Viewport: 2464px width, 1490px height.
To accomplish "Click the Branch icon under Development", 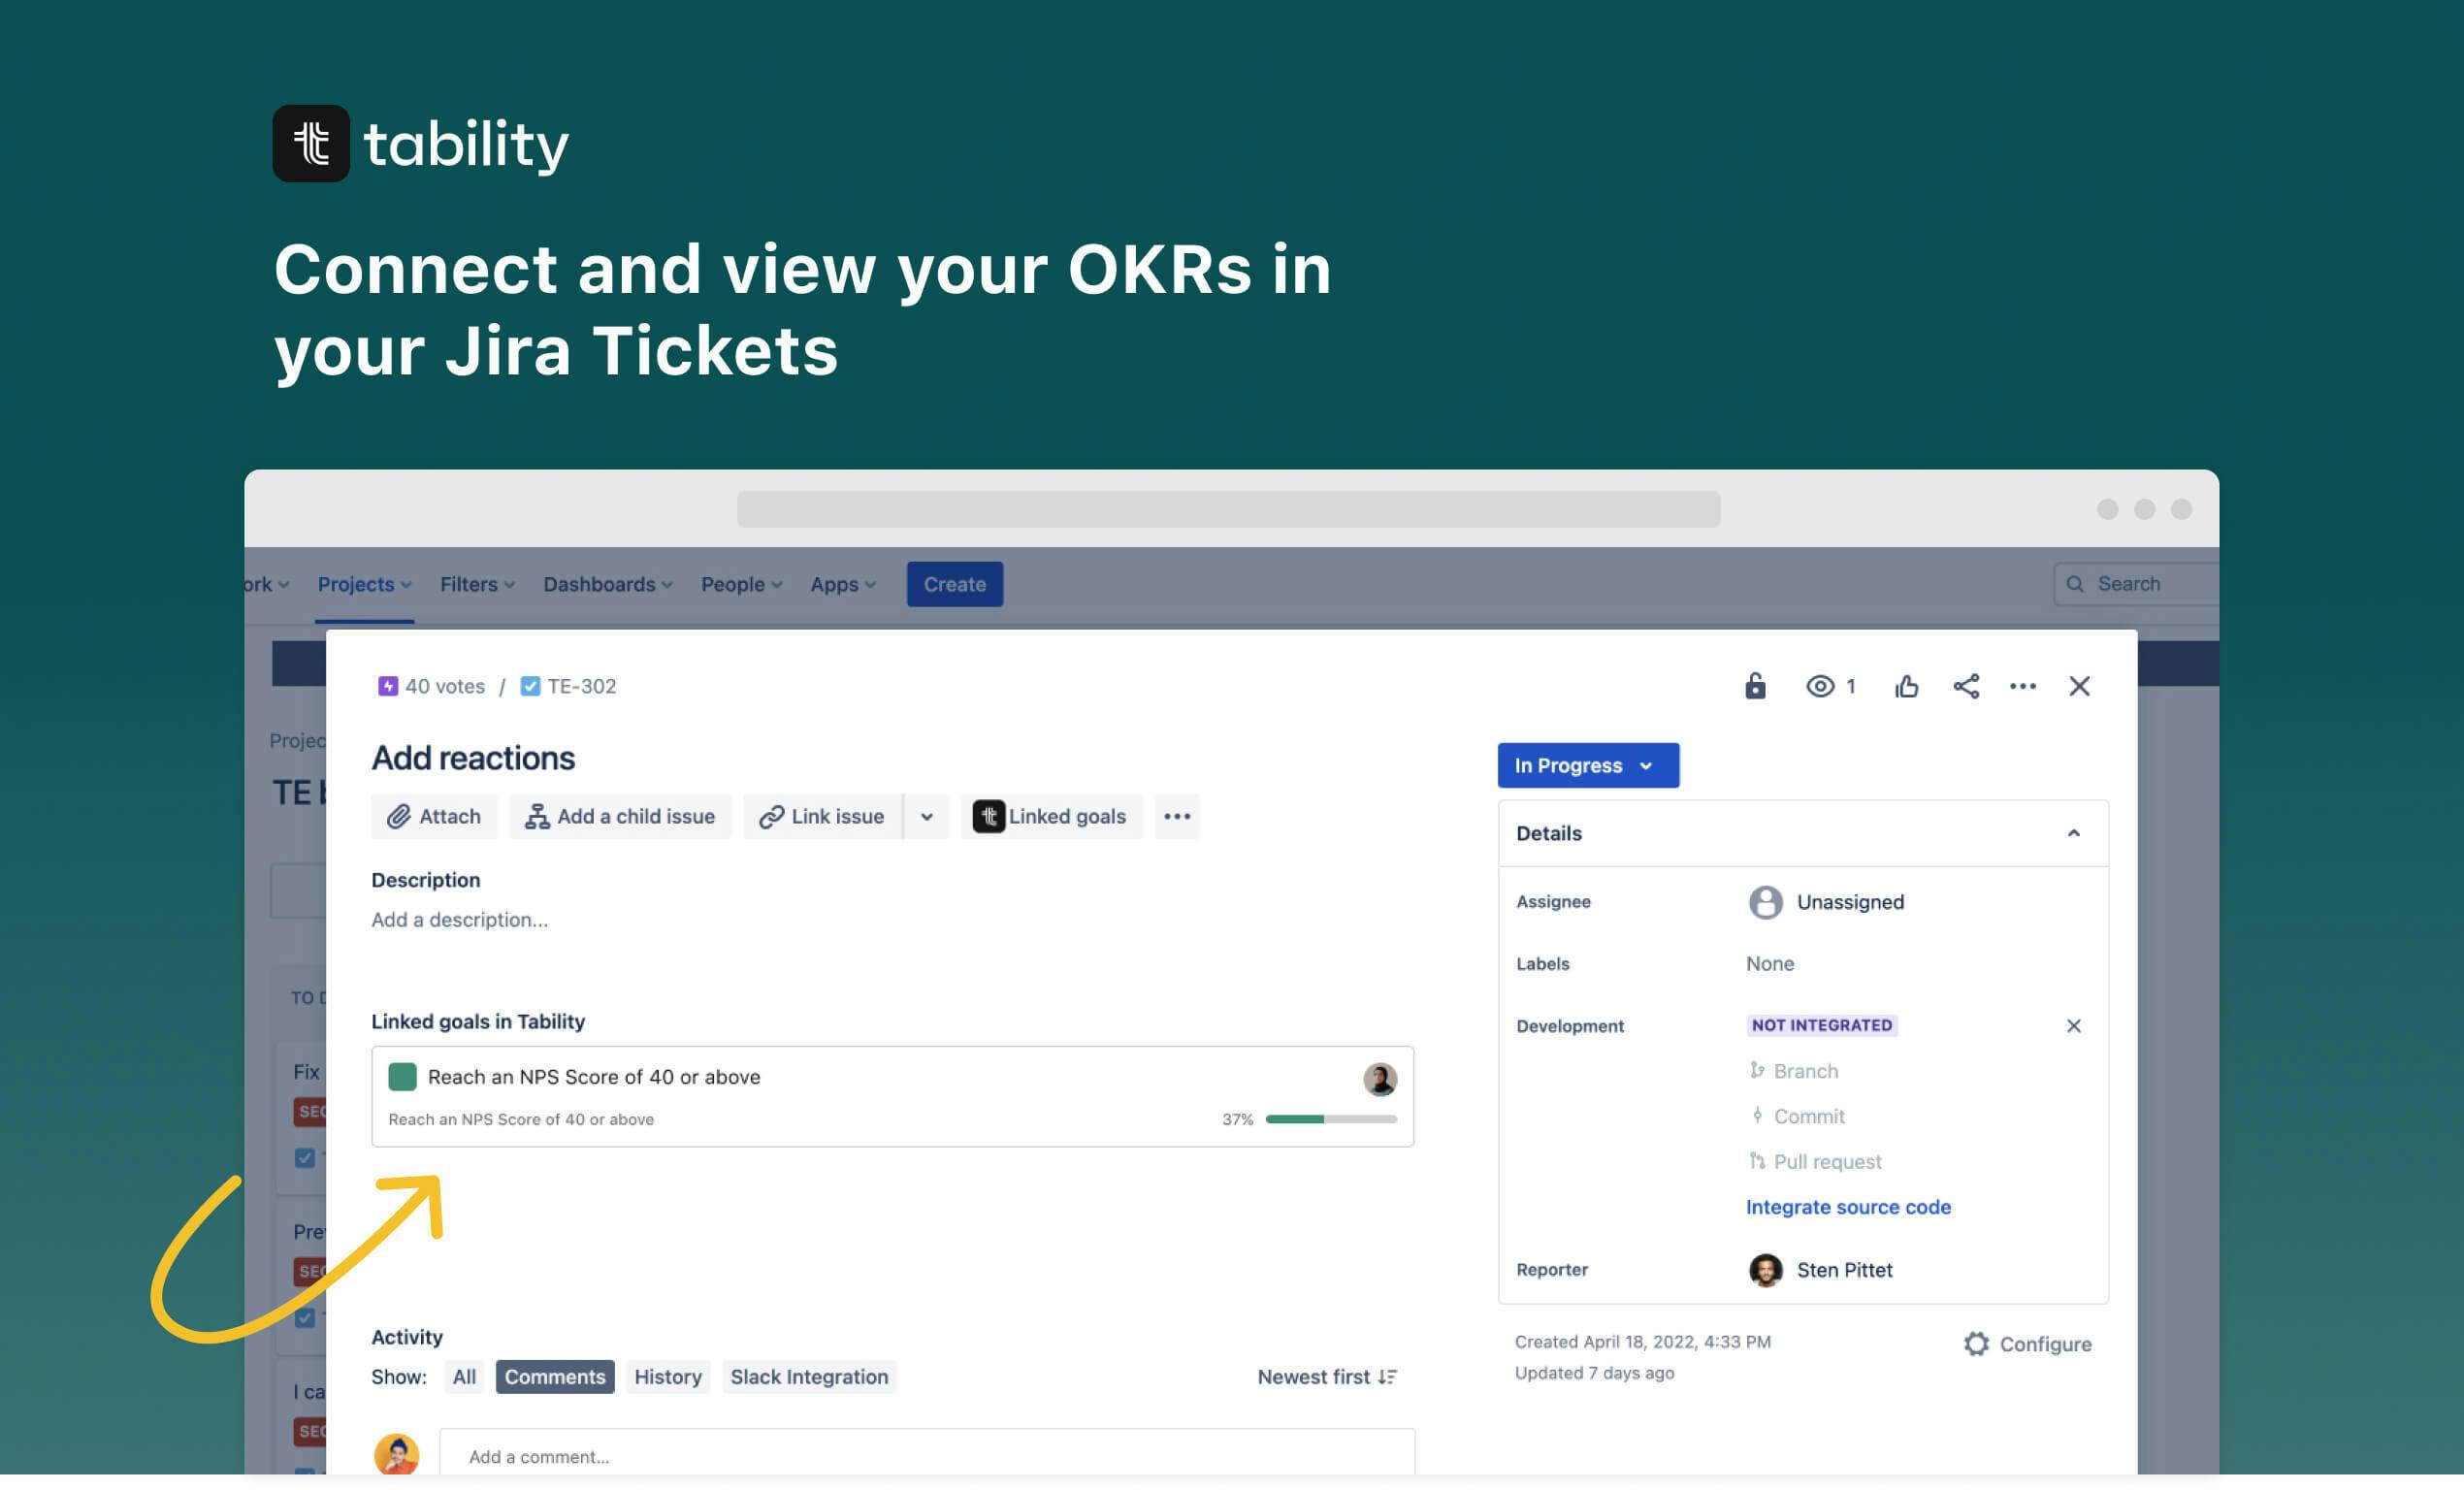I will [1757, 1070].
